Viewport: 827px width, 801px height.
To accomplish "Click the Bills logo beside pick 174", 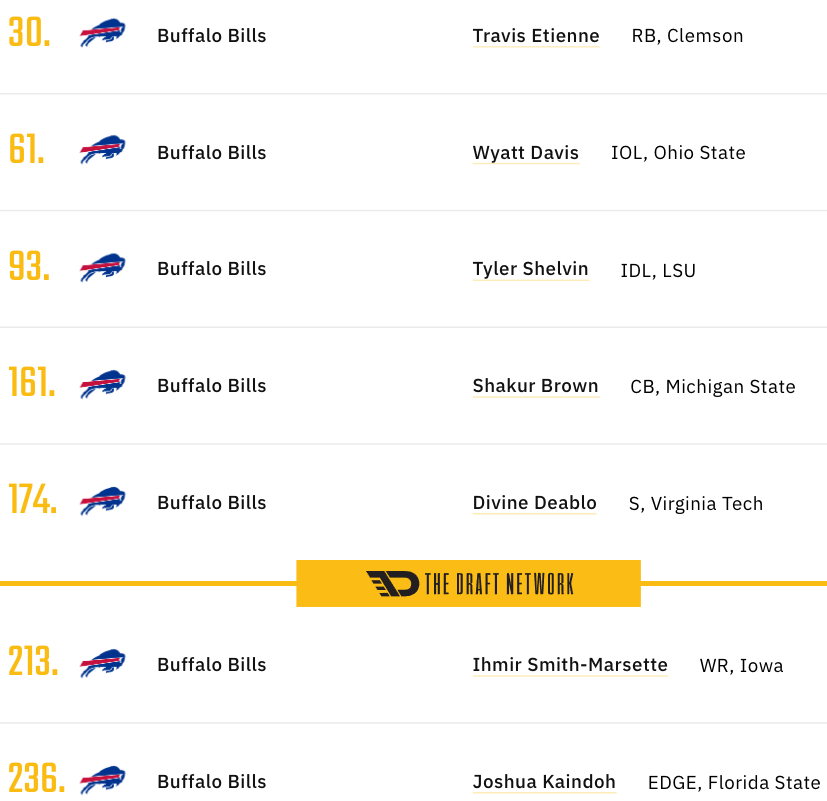I will point(102,501).
